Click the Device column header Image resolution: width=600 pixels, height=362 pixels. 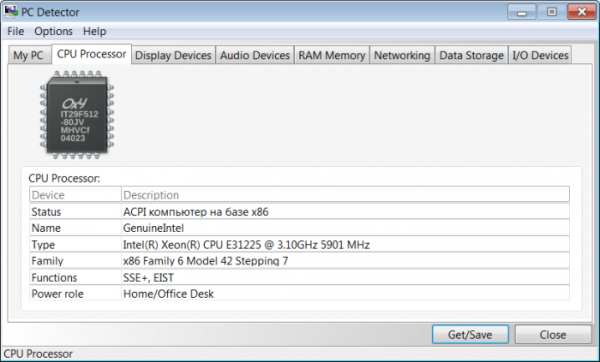point(75,195)
